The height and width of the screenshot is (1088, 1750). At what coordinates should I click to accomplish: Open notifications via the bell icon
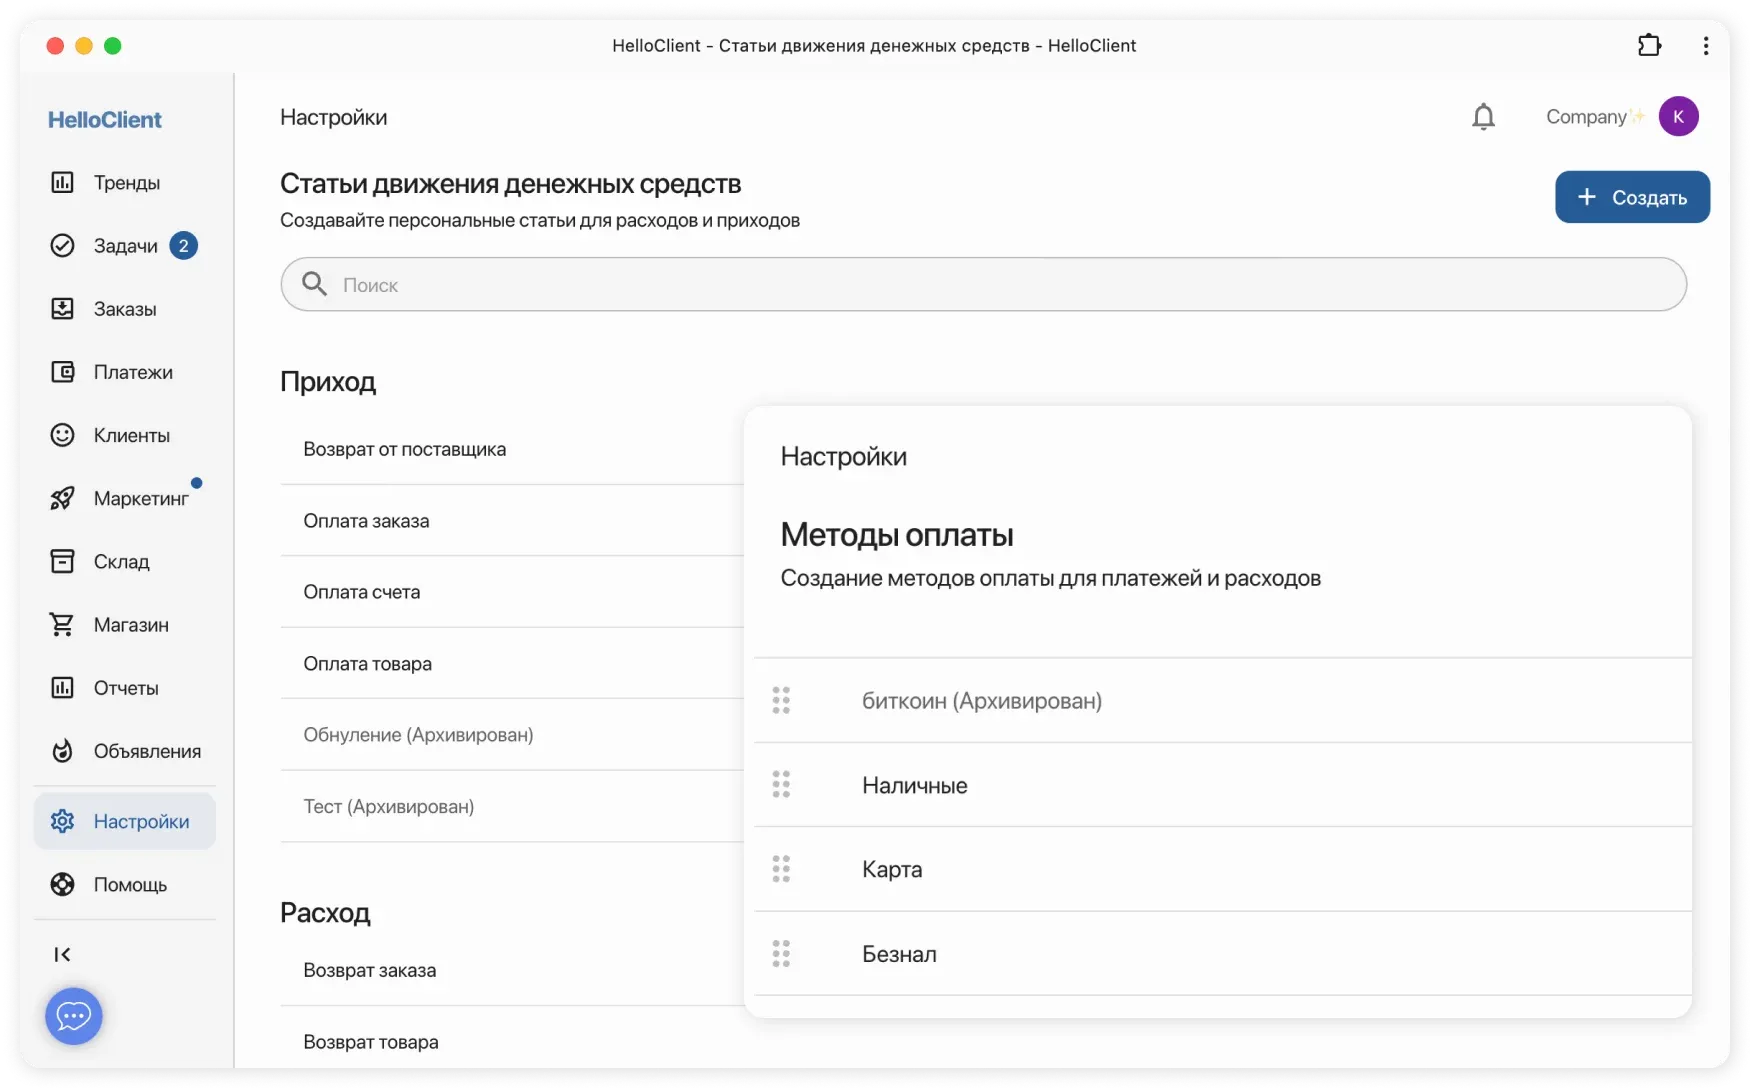(x=1484, y=116)
